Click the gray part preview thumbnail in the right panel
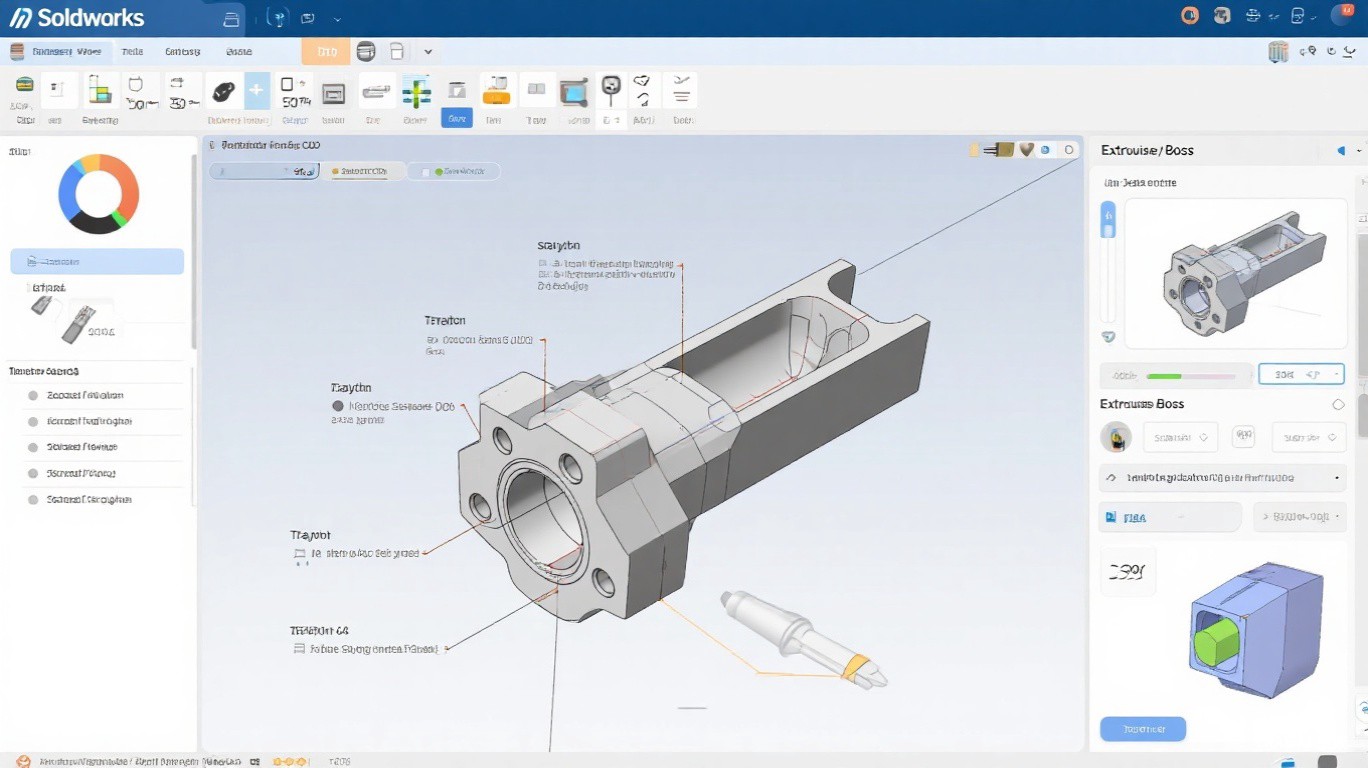 pyautogui.click(x=1236, y=273)
